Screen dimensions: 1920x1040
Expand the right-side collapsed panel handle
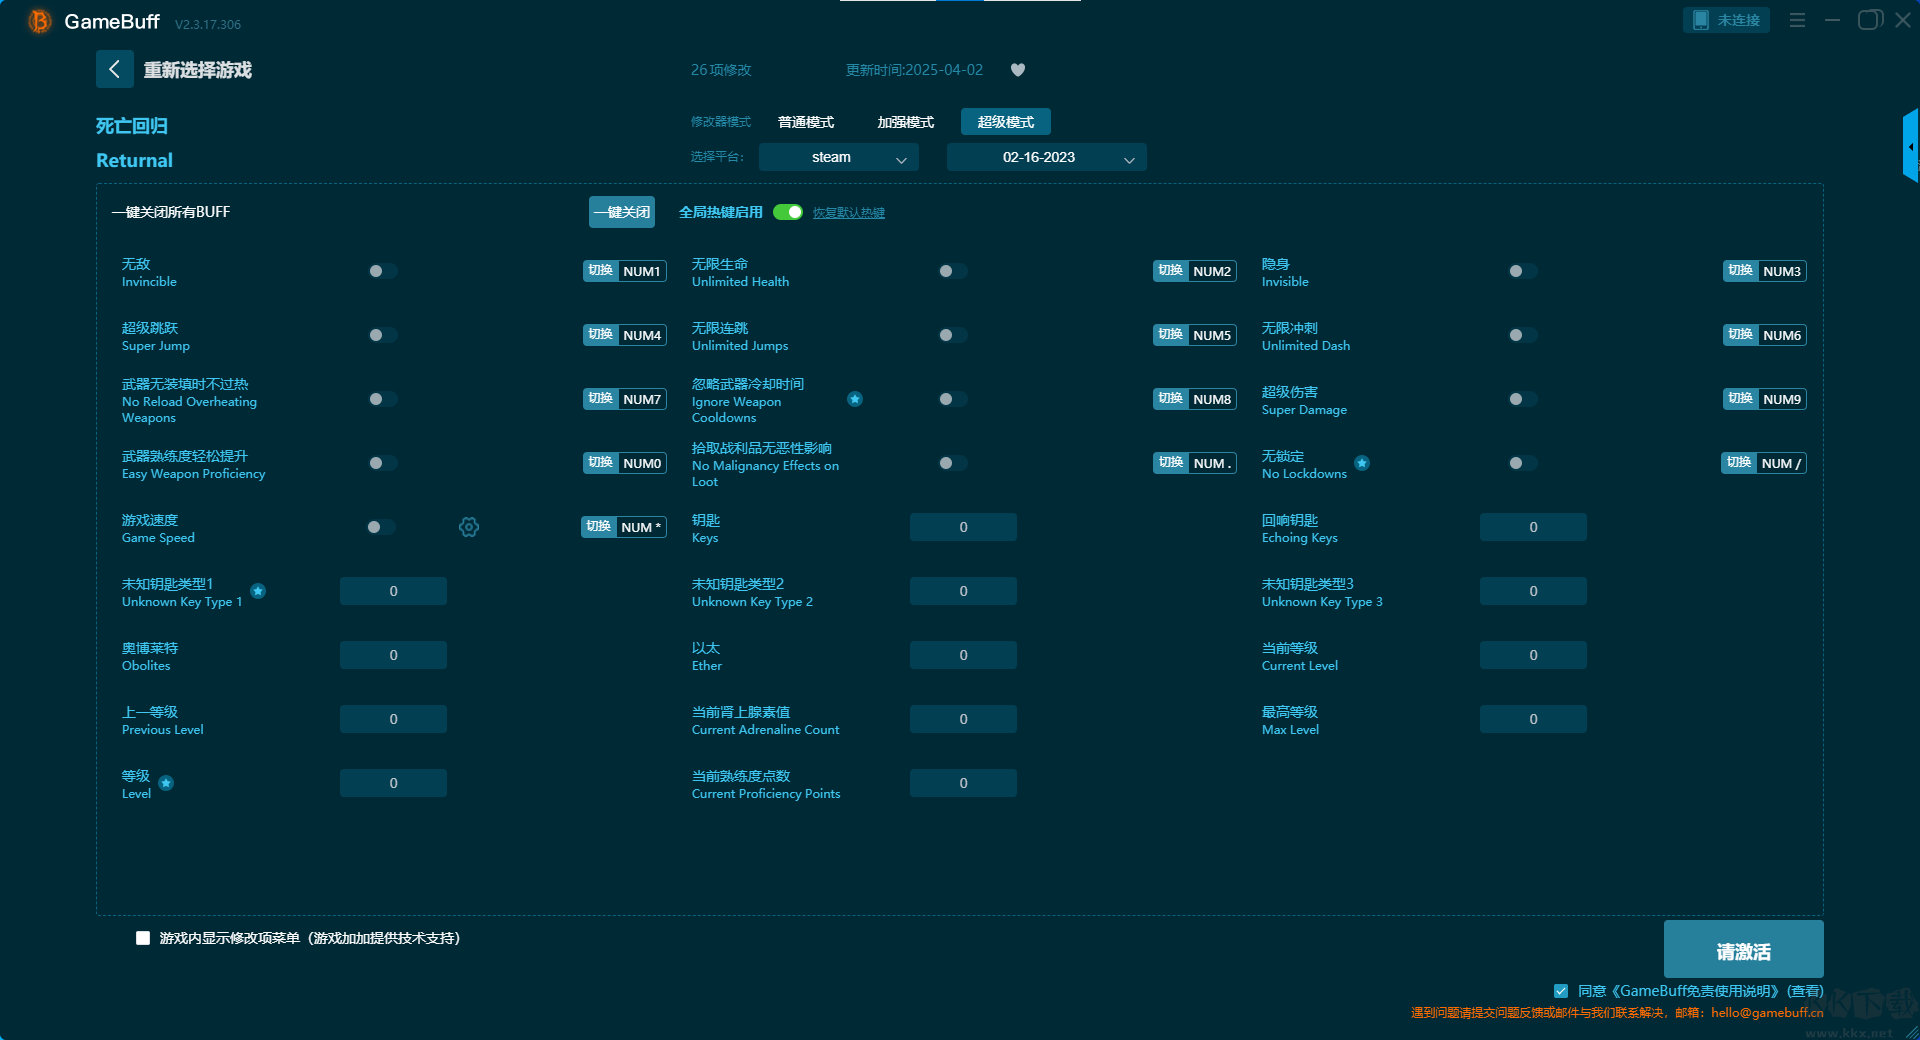(1910, 147)
